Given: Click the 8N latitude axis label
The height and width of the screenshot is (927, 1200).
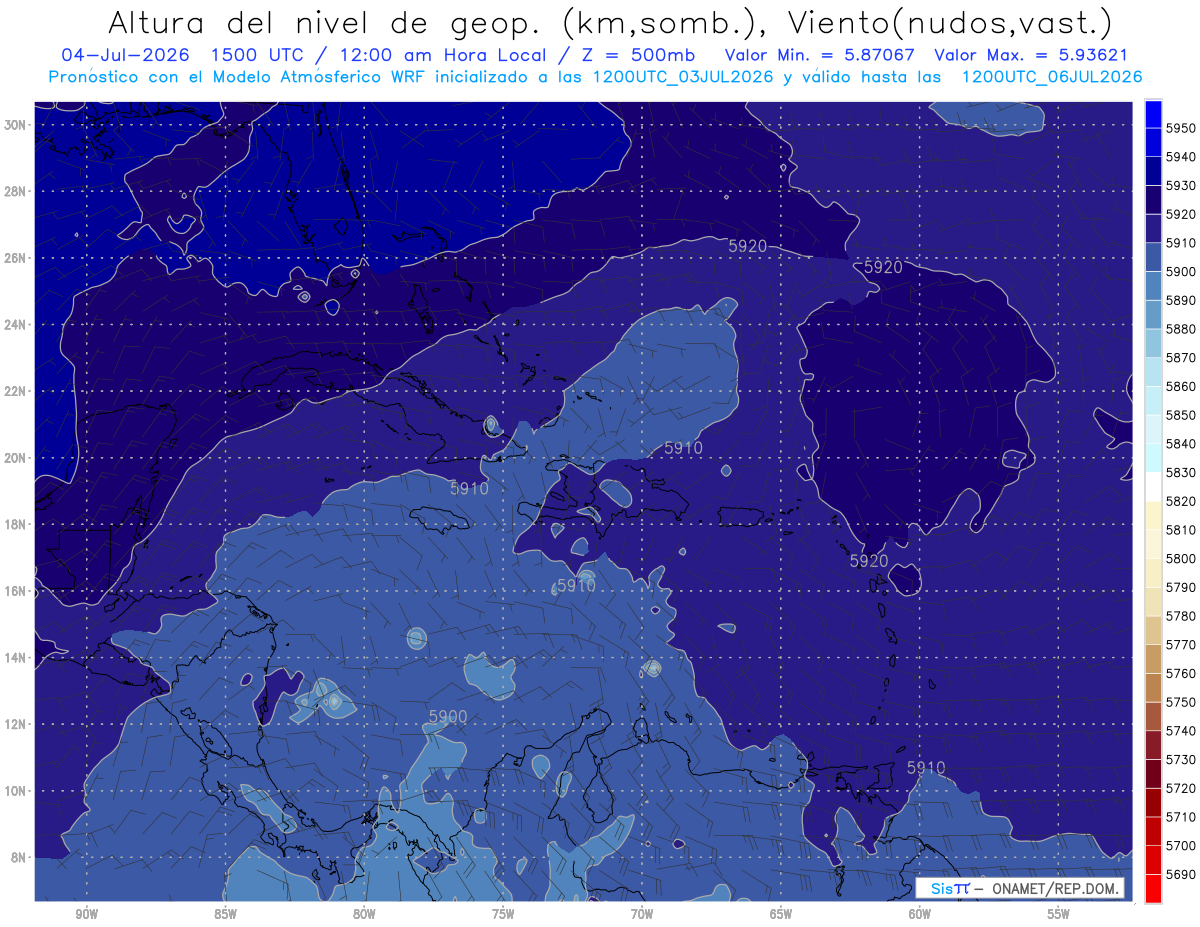Looking at the screenshot, I should [17, 857].
